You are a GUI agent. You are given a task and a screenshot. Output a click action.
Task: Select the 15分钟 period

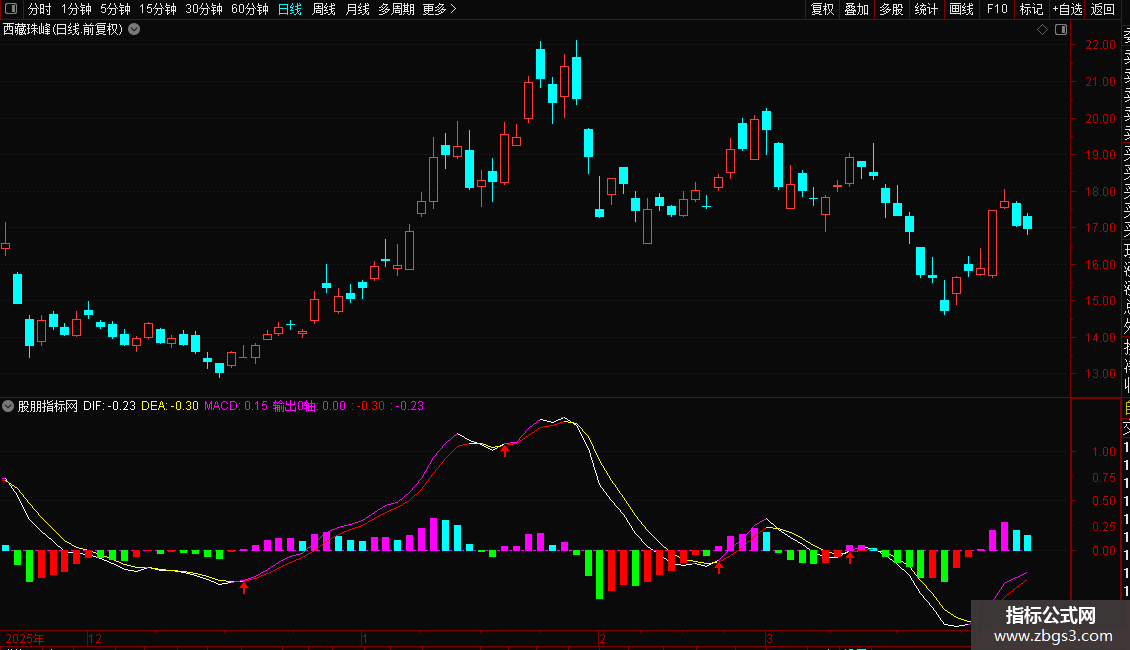[157, 9]
